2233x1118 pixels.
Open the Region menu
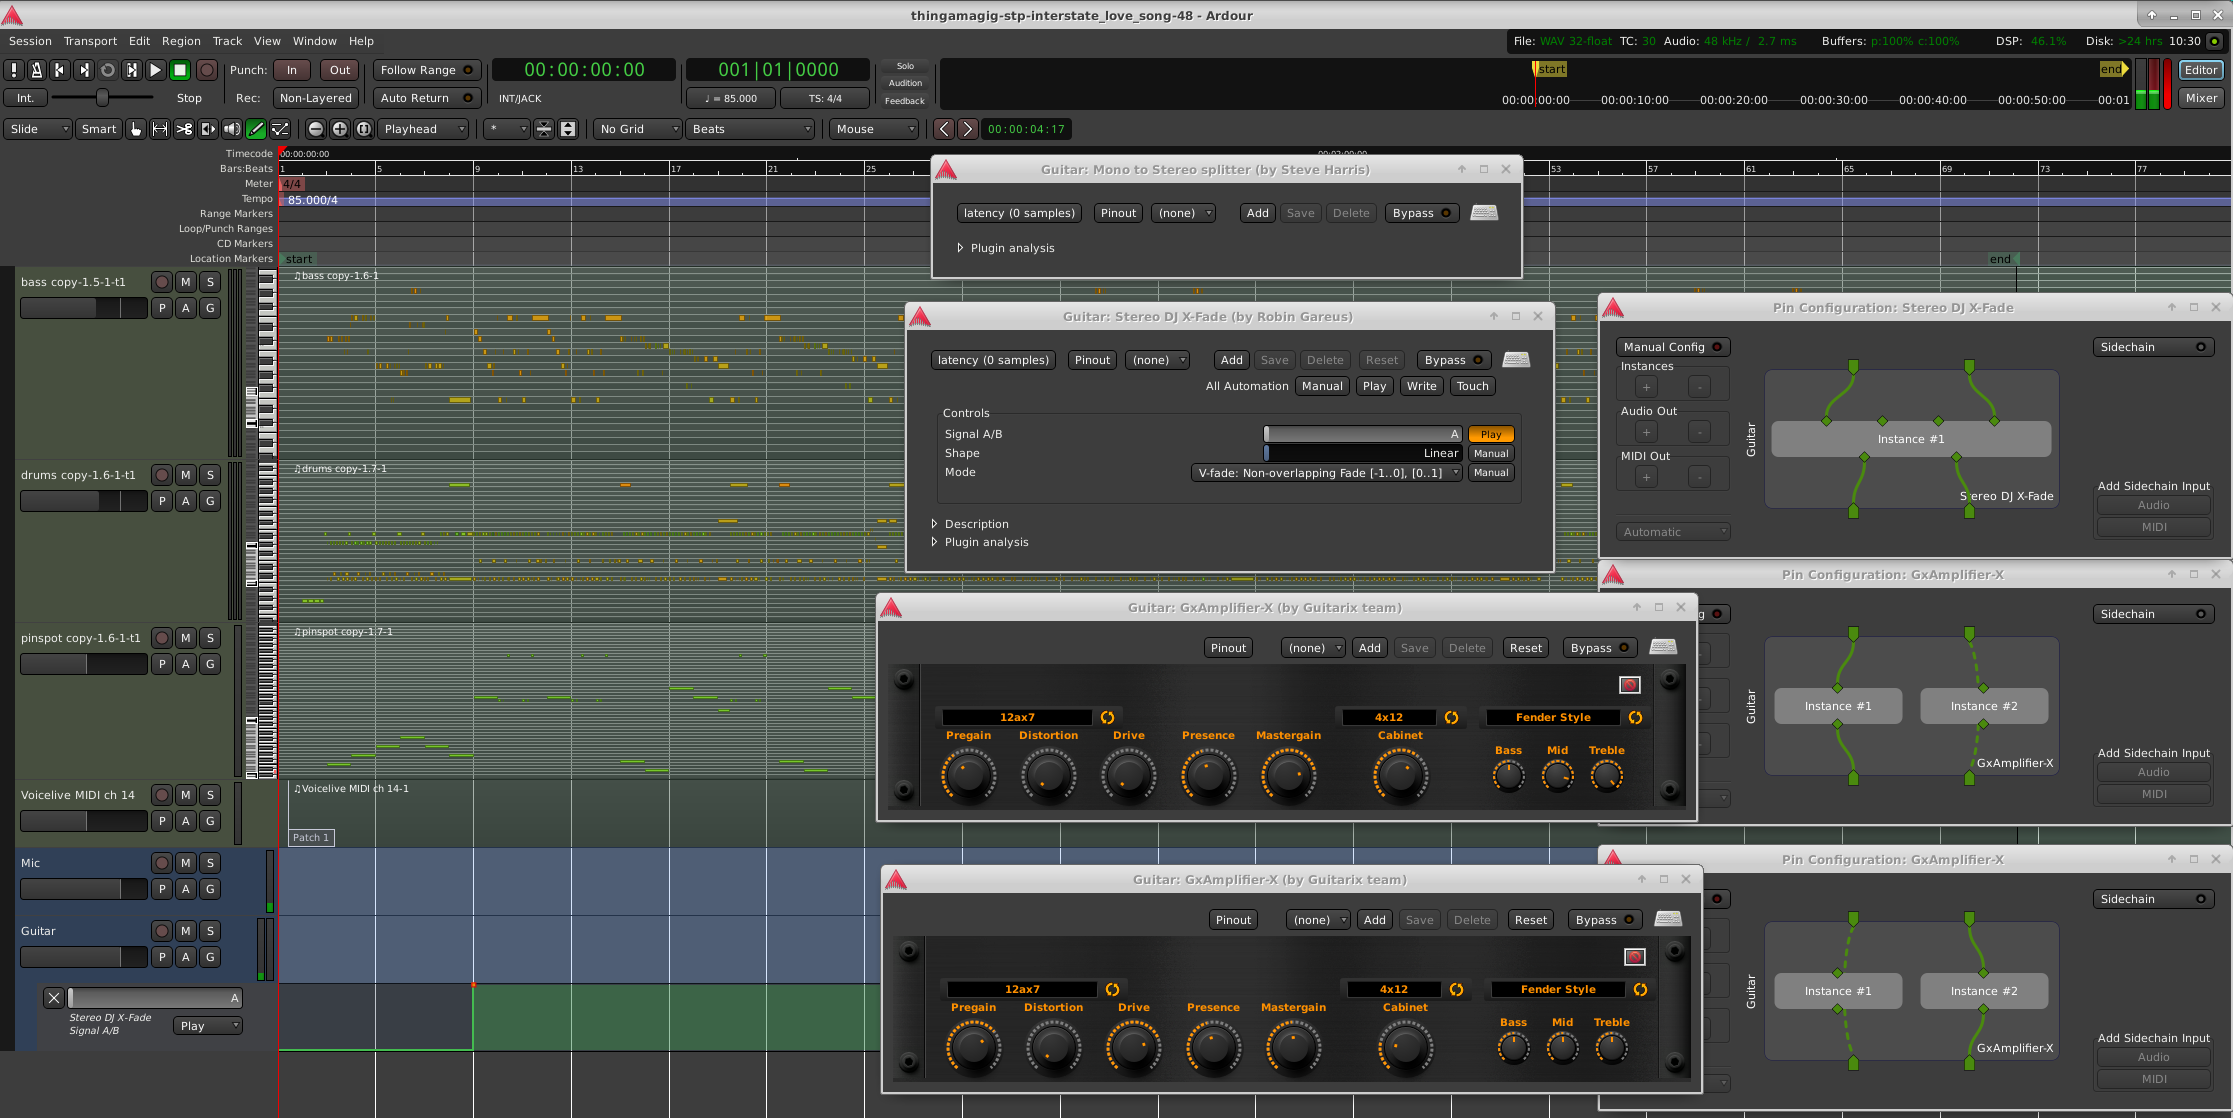coord(181,41)
